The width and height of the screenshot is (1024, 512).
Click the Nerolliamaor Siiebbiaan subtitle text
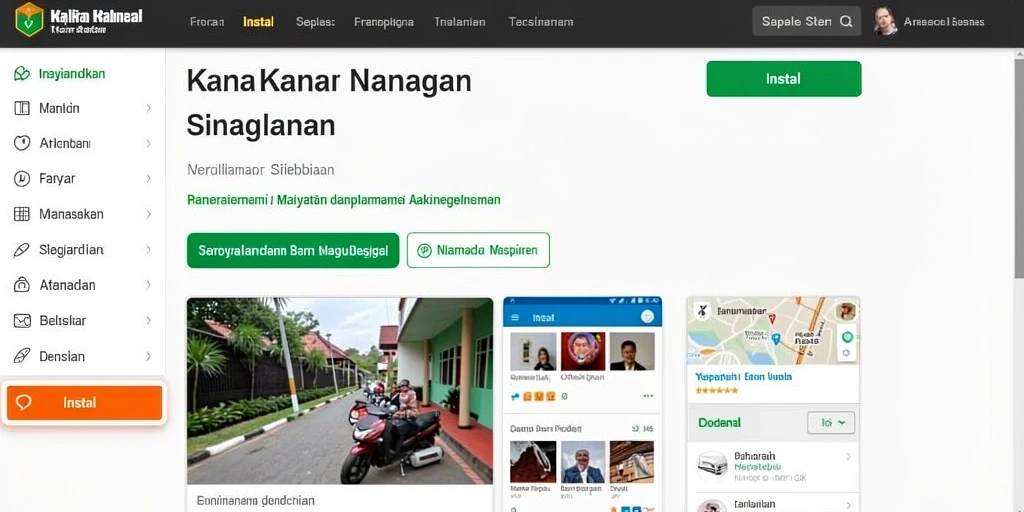coord(261,170)
